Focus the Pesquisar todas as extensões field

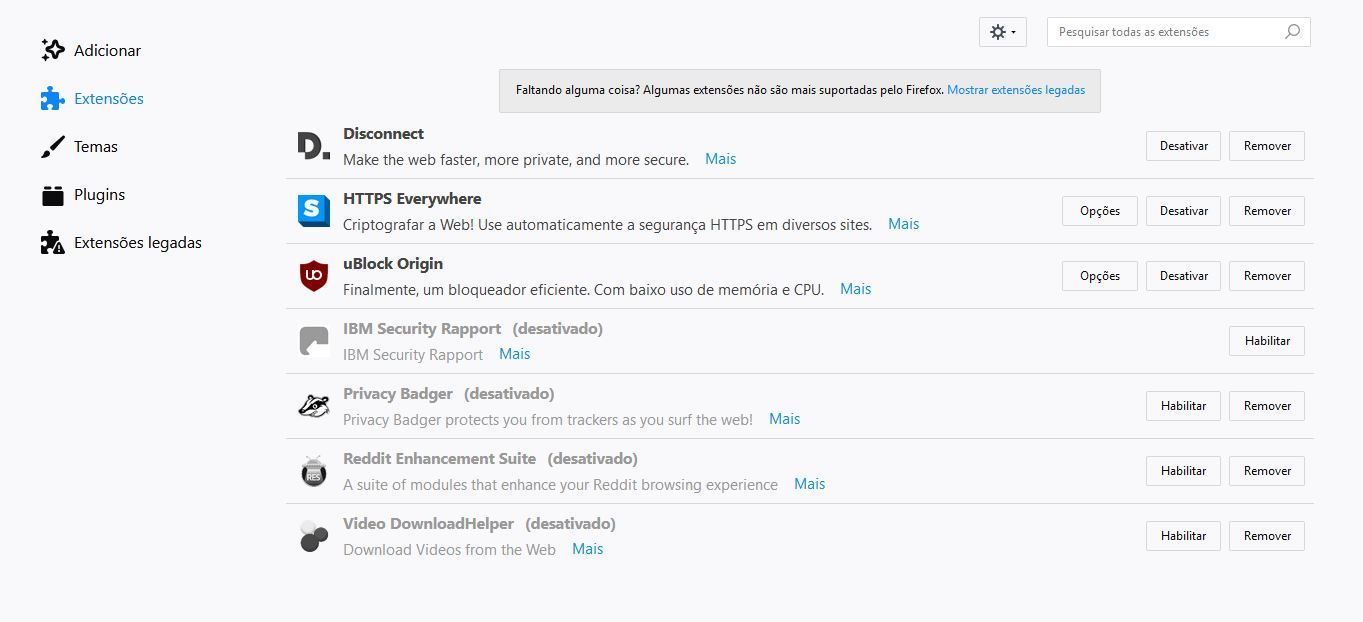pos(1165,32)
